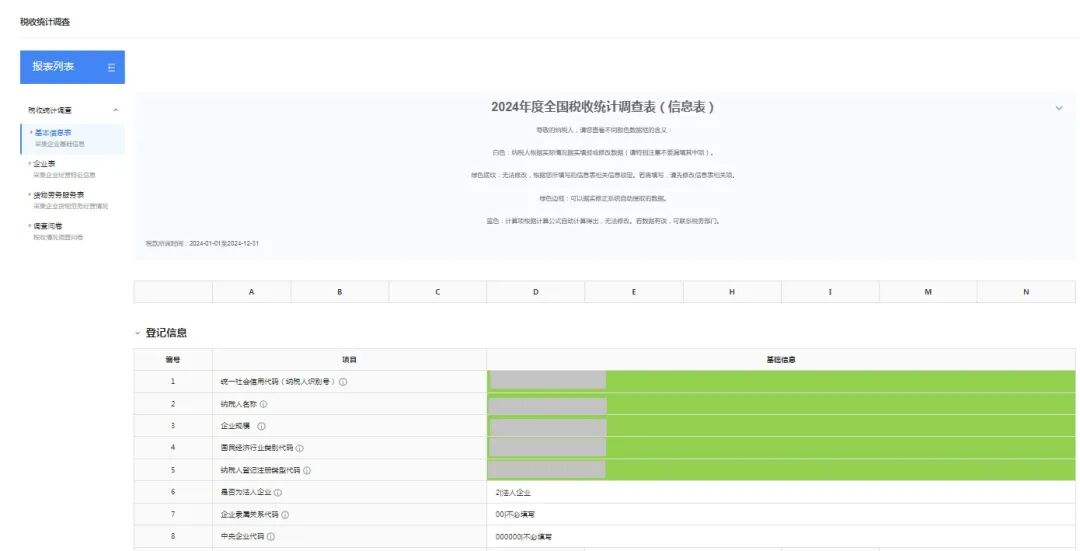Click the 项目 table header

(349, 360)
